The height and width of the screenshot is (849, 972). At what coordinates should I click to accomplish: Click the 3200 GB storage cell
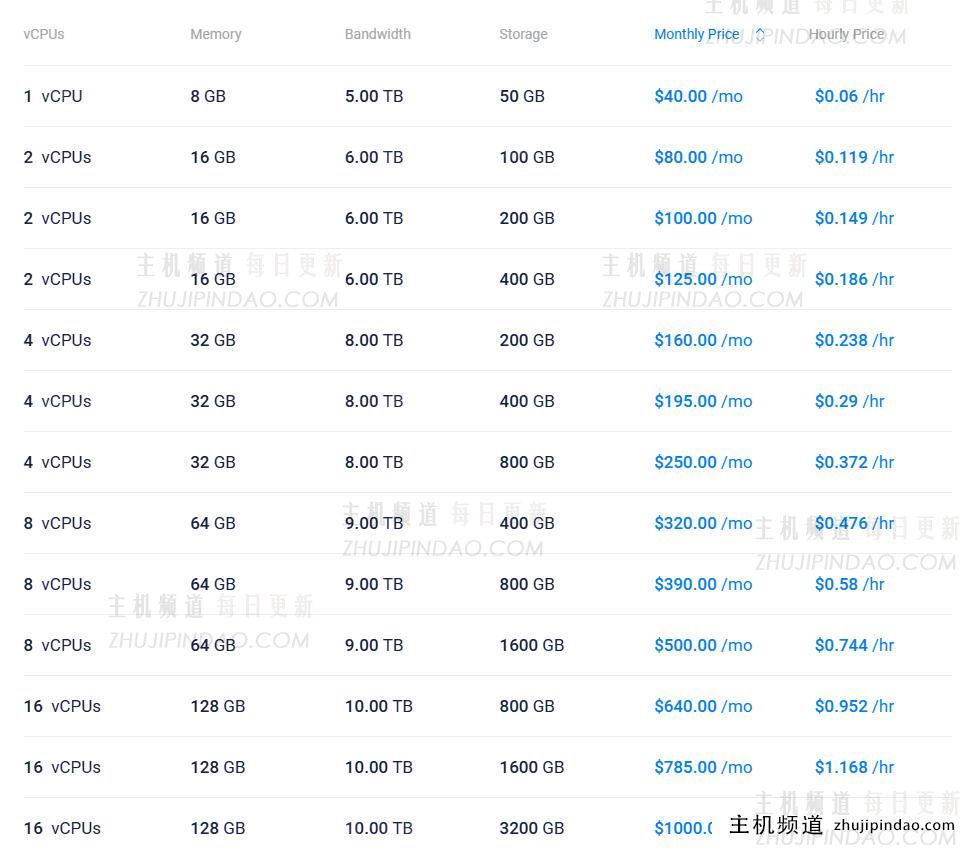pyautogui.click(x=532, y=829)
